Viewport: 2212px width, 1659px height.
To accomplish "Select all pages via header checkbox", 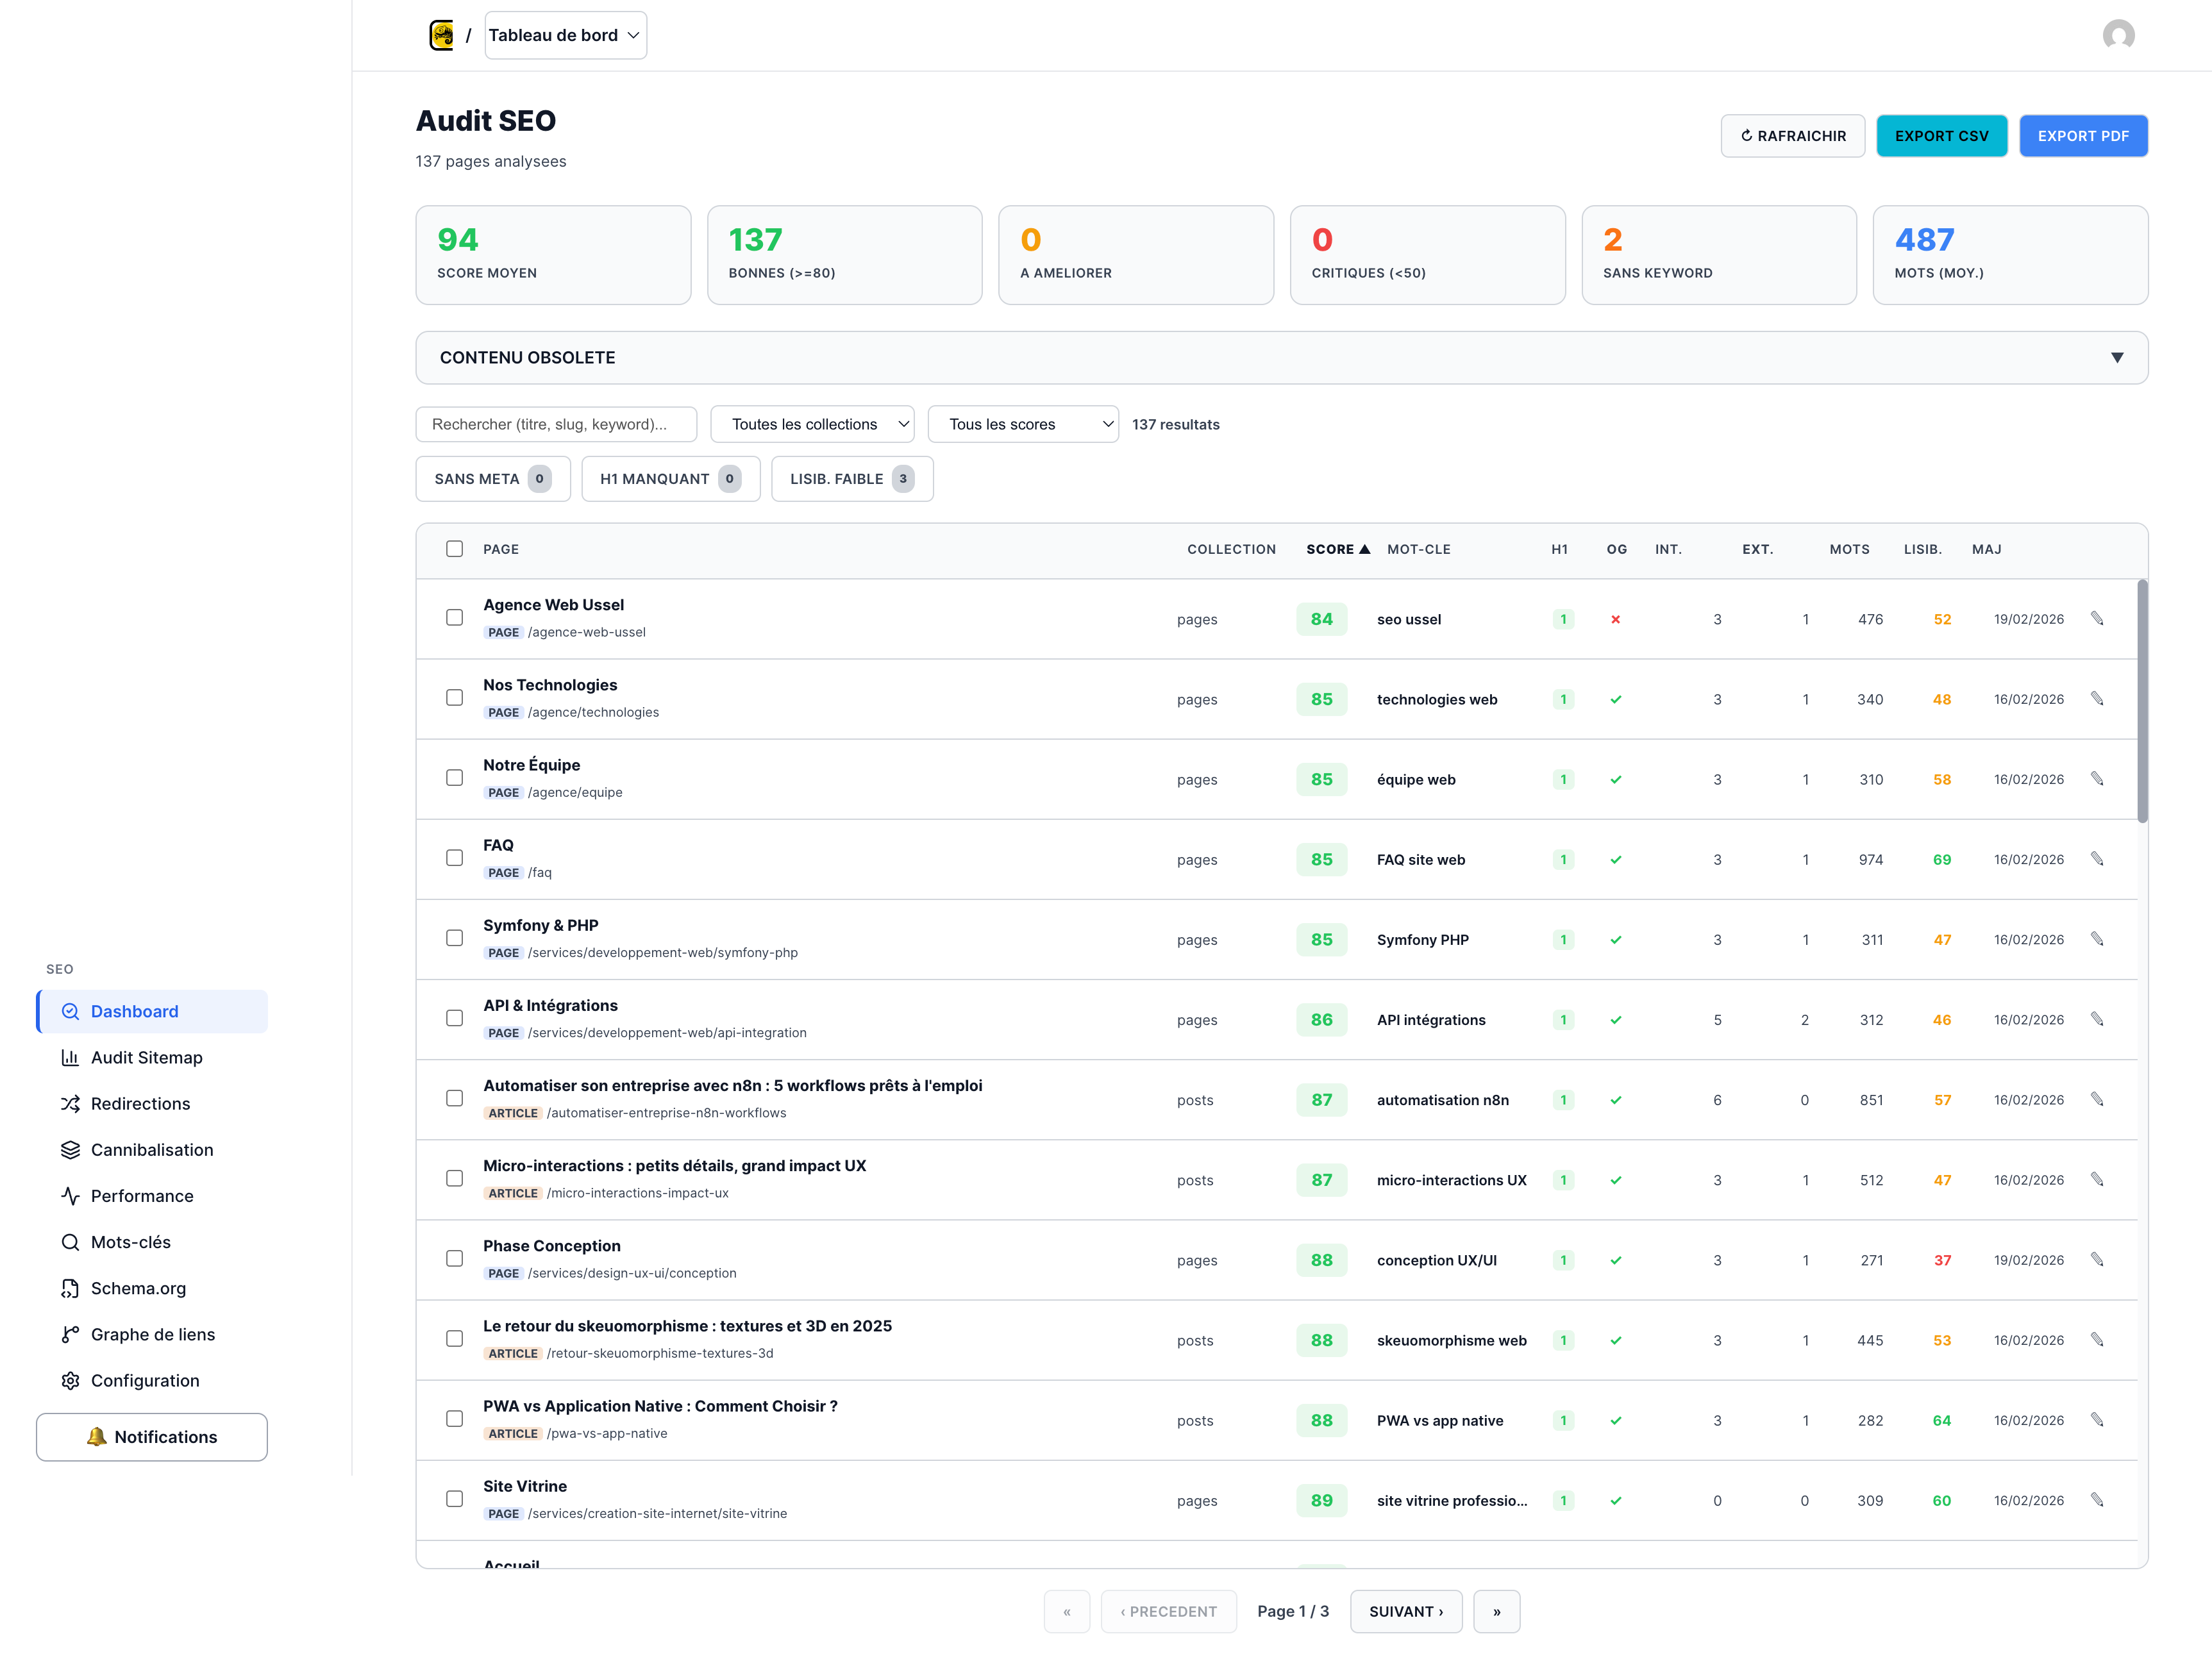I will point(455,548).
